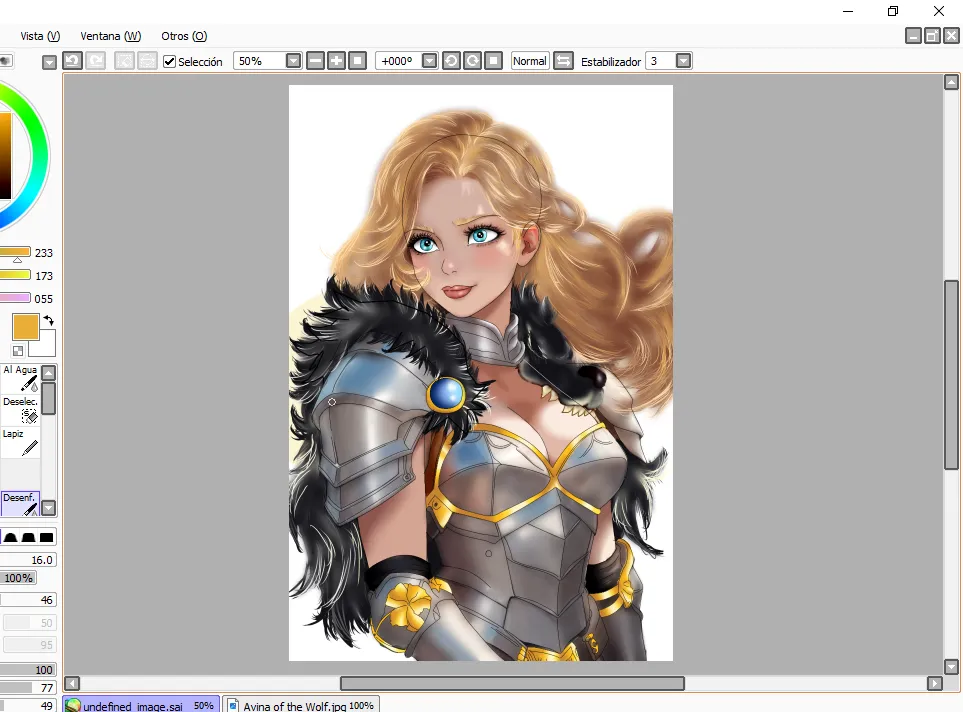Switch to undefined_image.sai tab
This screenshot has height=712, width=963.
[141, 705]
